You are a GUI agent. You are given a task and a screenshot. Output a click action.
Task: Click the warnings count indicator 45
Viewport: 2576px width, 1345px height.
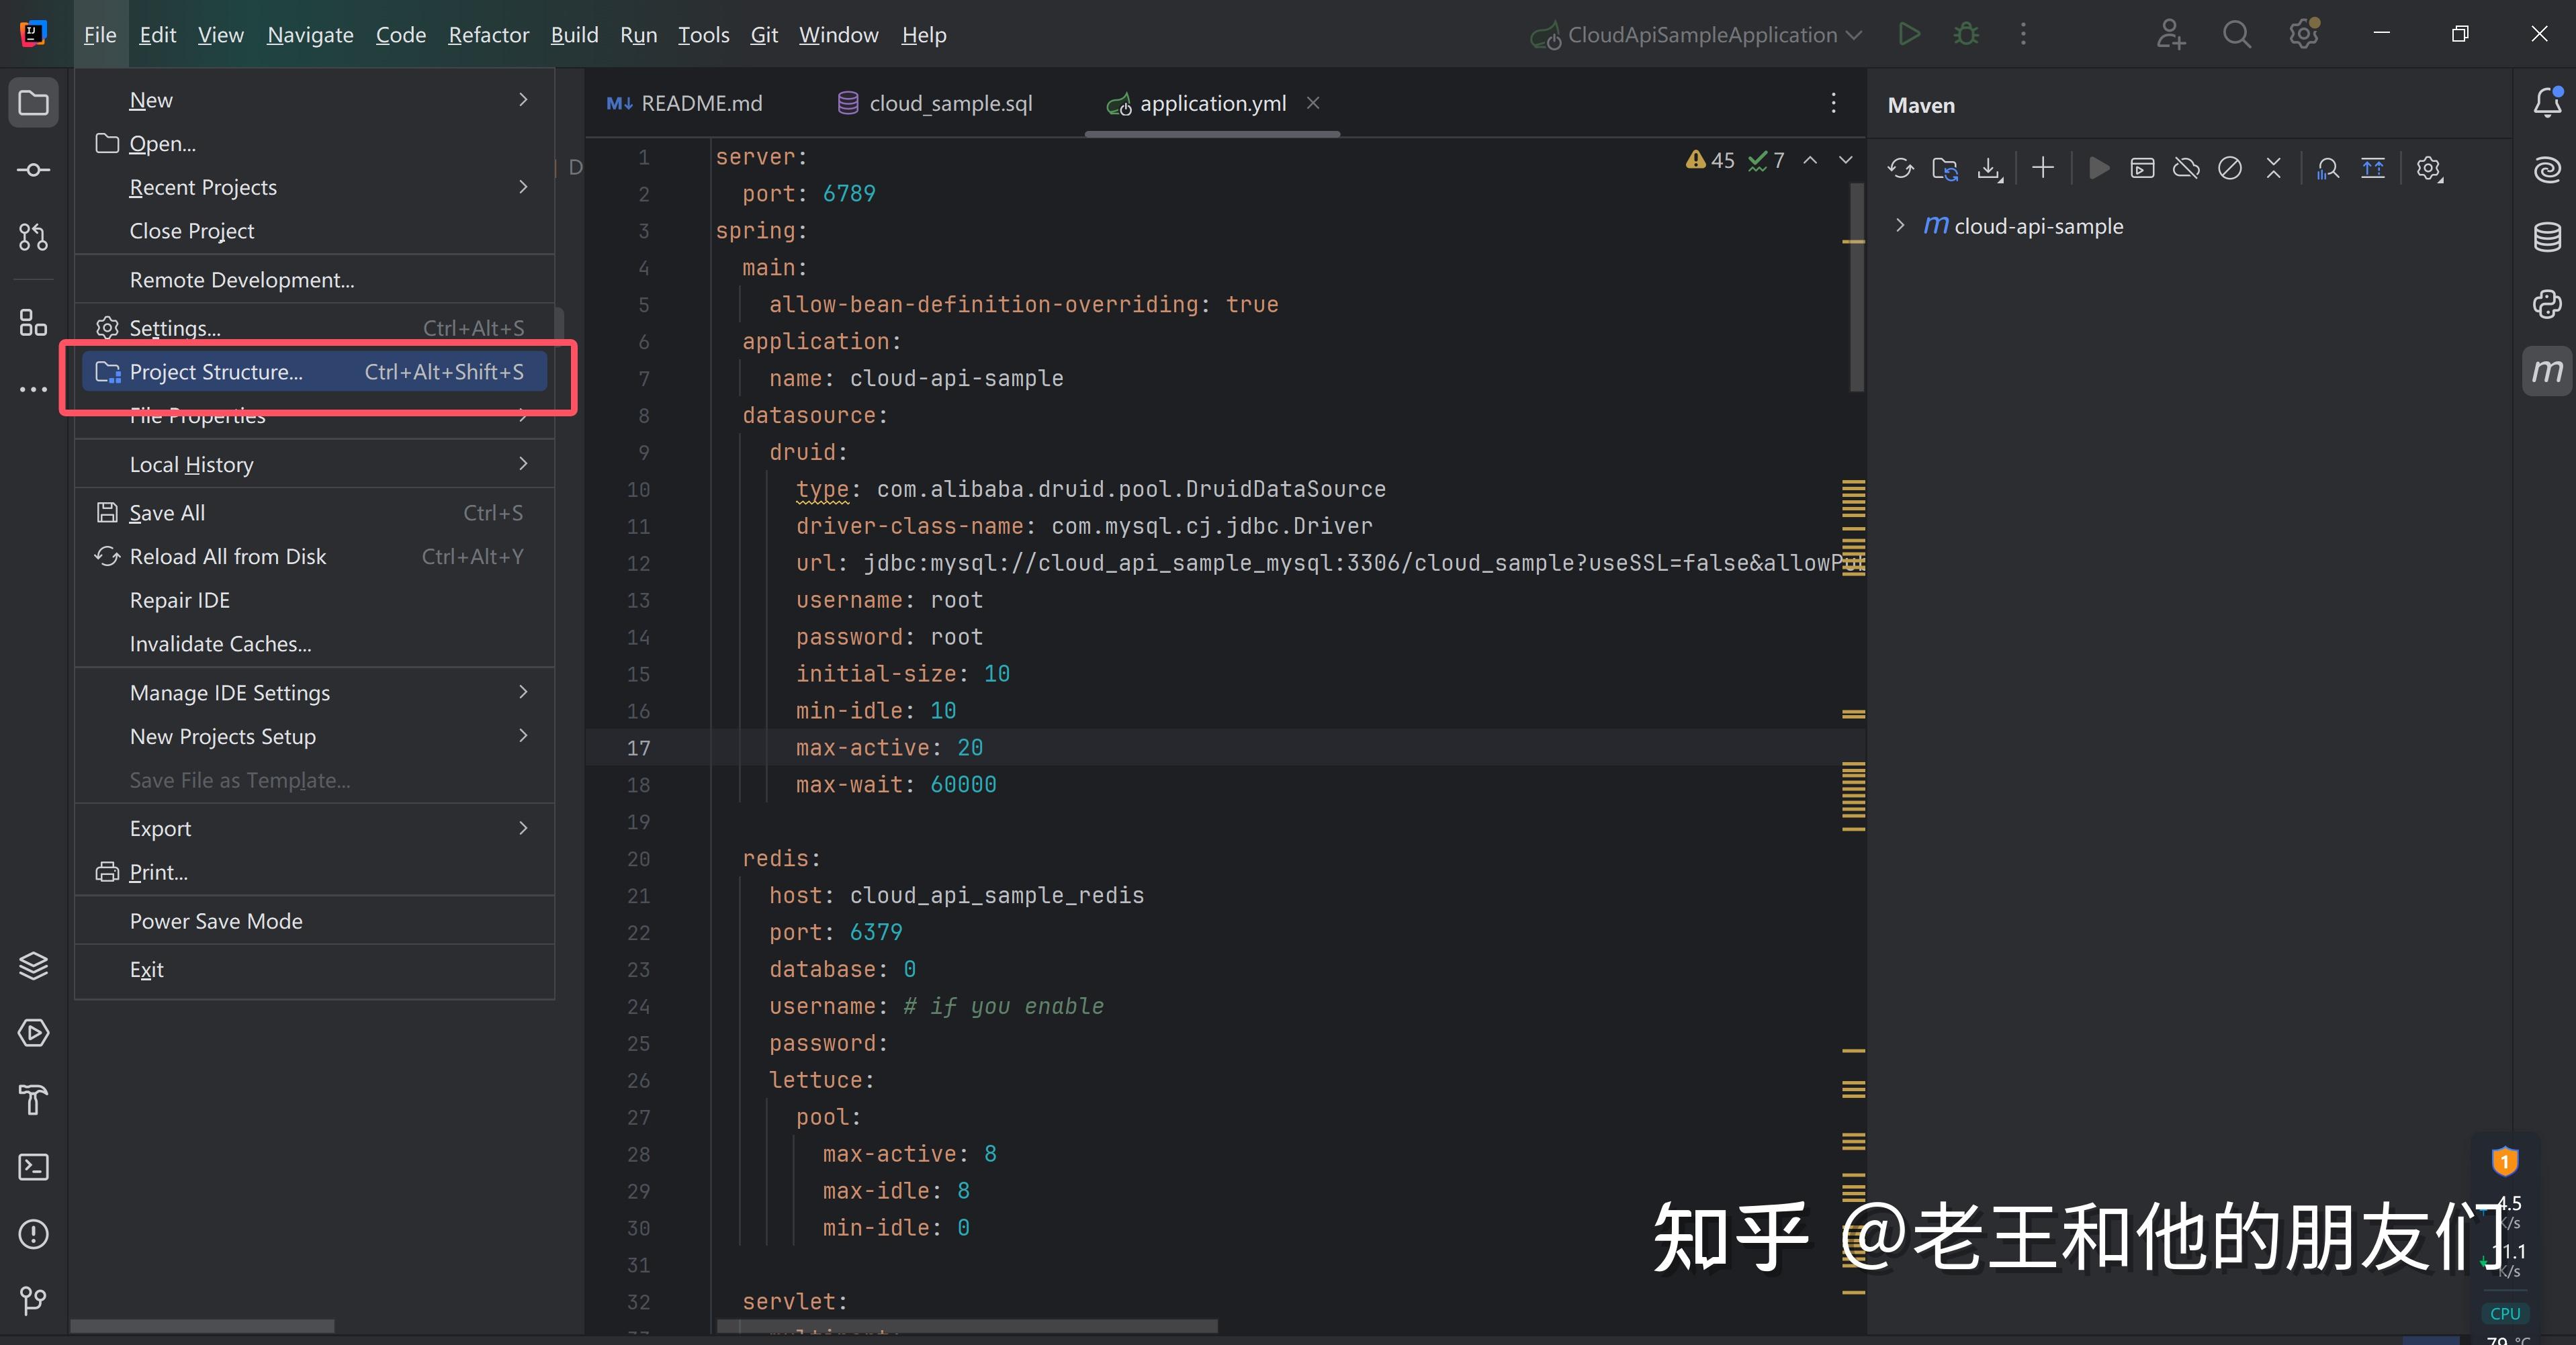click(x=1711, y=160)
